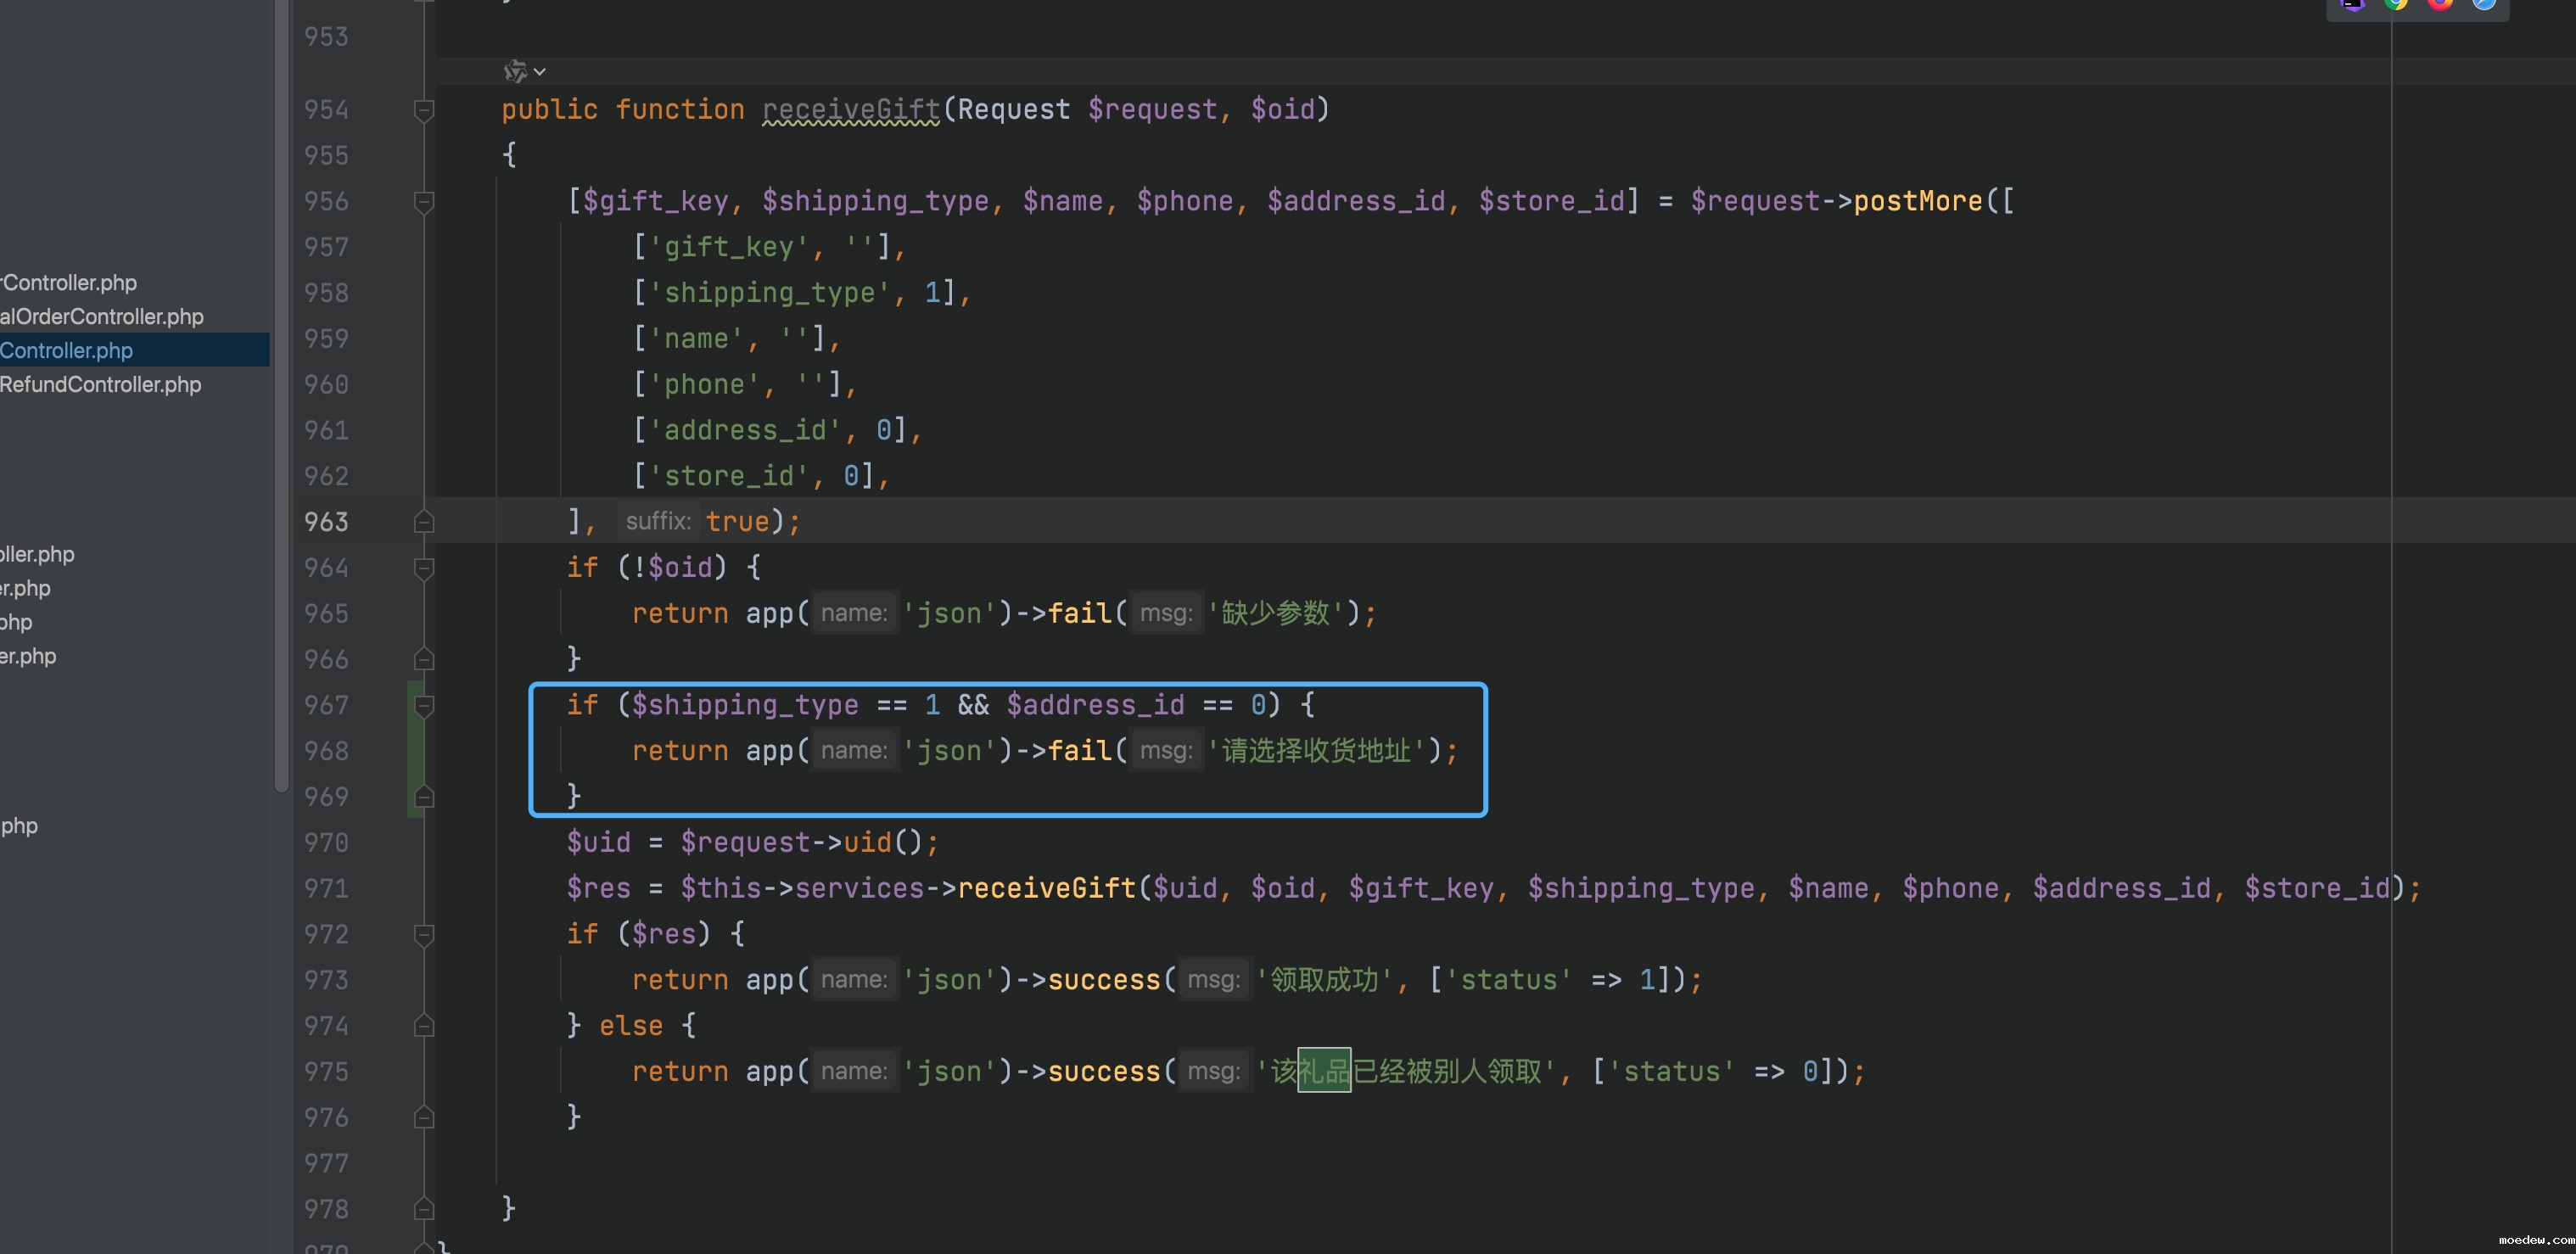Fold the shipping_type if block on line 967
This screenshot has width=2576, height=1254.
[x=424, y=706]
